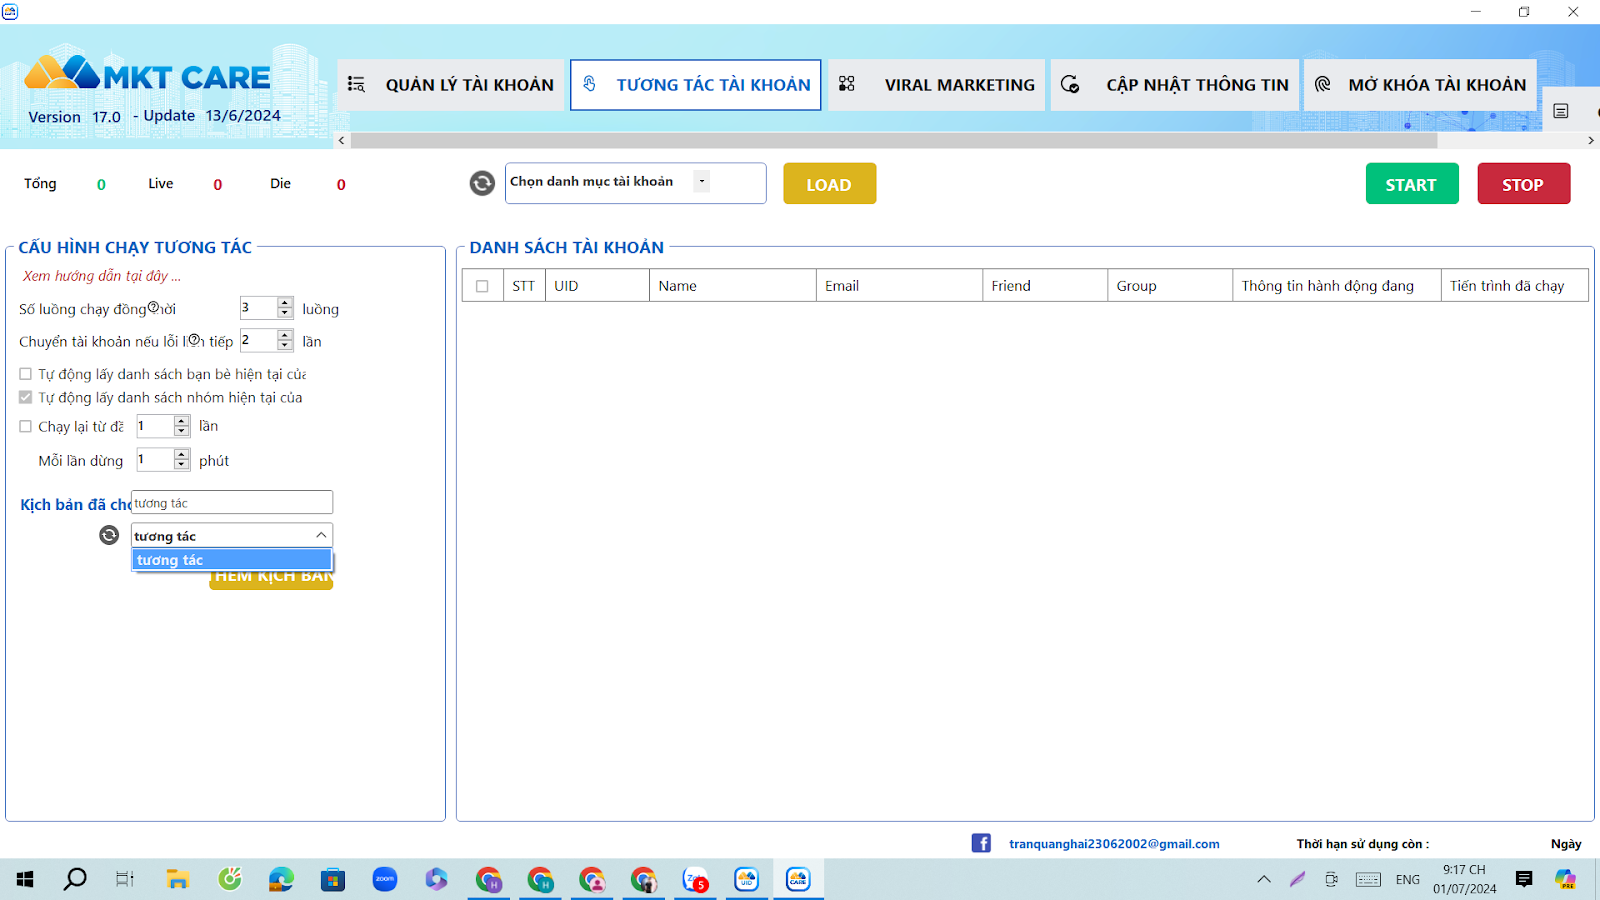This screenshot has height=900, width=1600.
Task: Click the horizontal tab bar scrollbar
Action: click(x=900, y=141)
